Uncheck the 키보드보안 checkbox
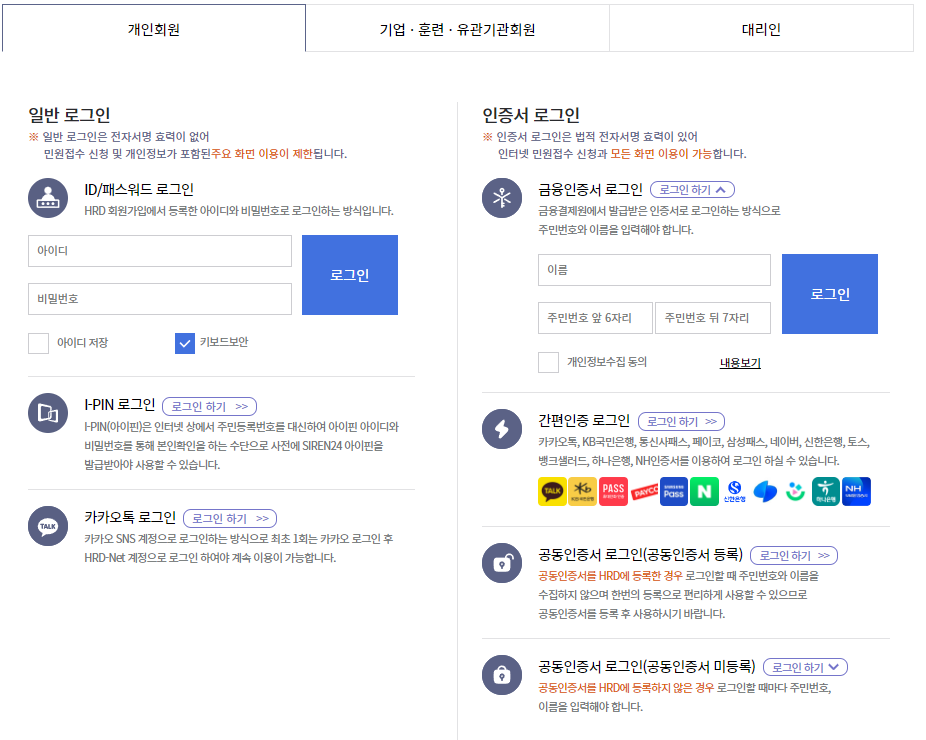Image resolution: width=926 pixels, height=740 pixels. tap(184, 343)
